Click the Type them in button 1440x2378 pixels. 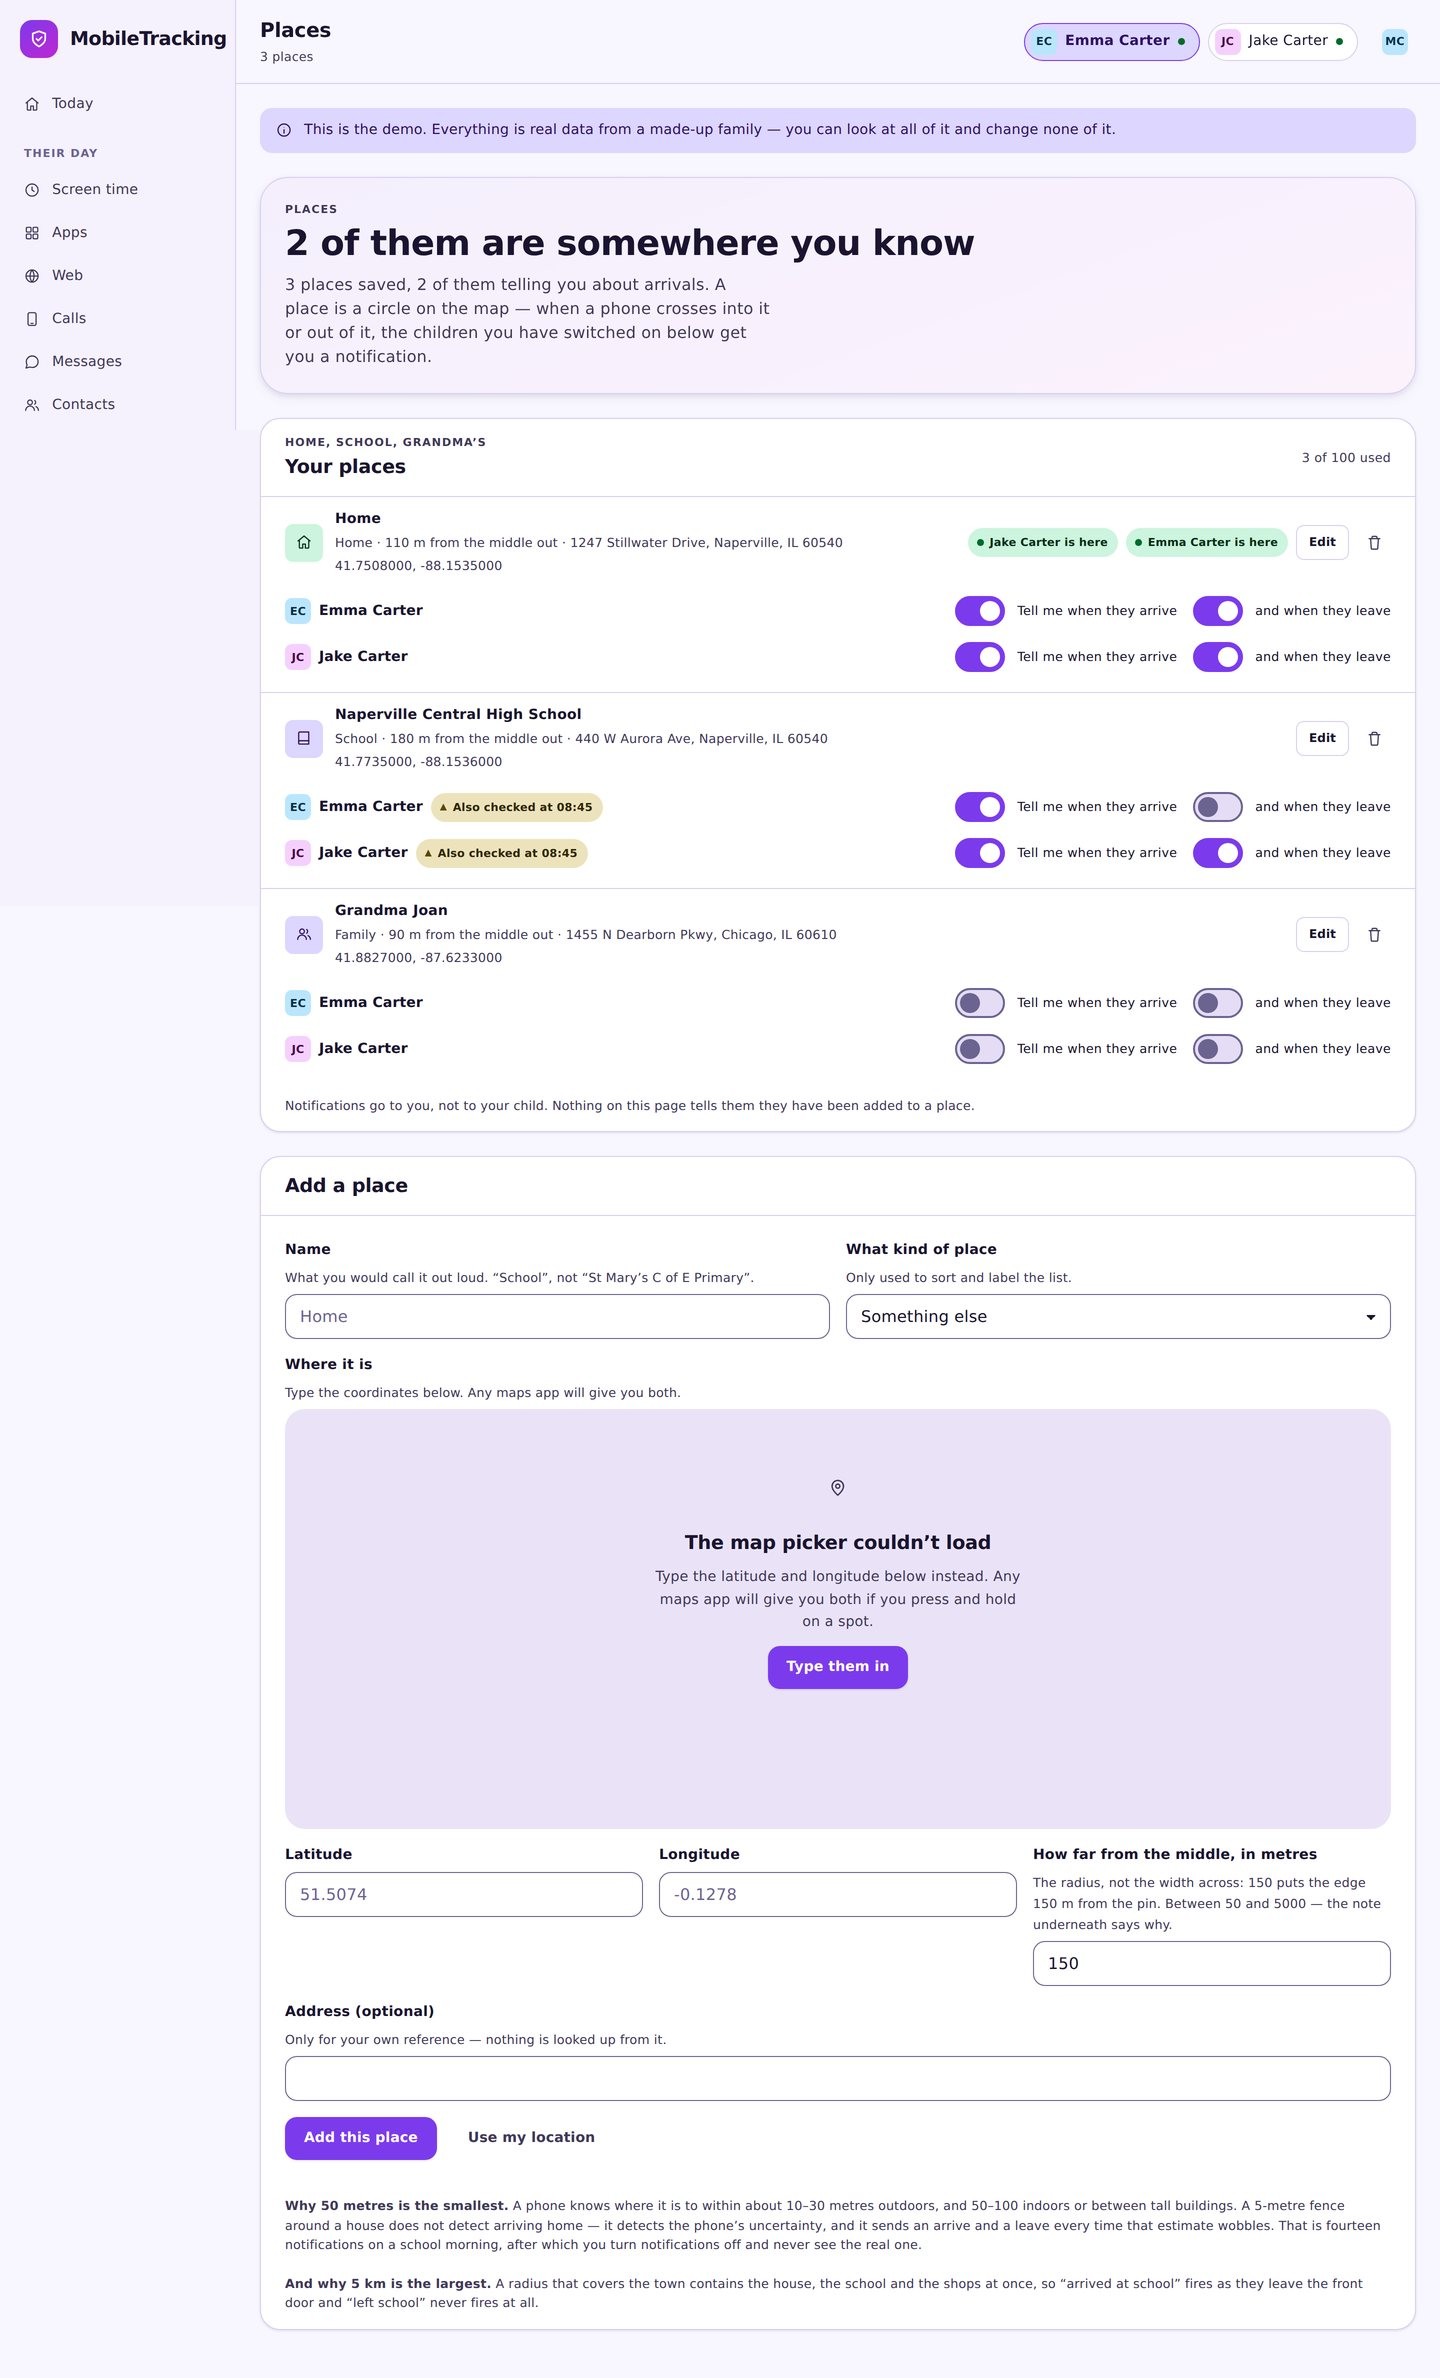point(838,1667)
